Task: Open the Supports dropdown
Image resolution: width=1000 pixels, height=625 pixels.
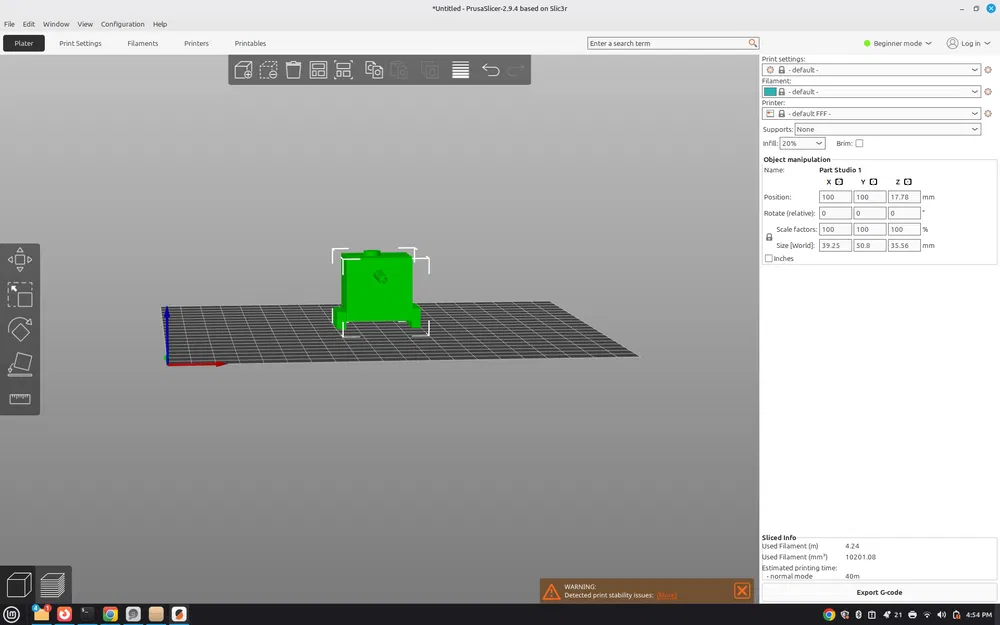Action: click(888, 129)
